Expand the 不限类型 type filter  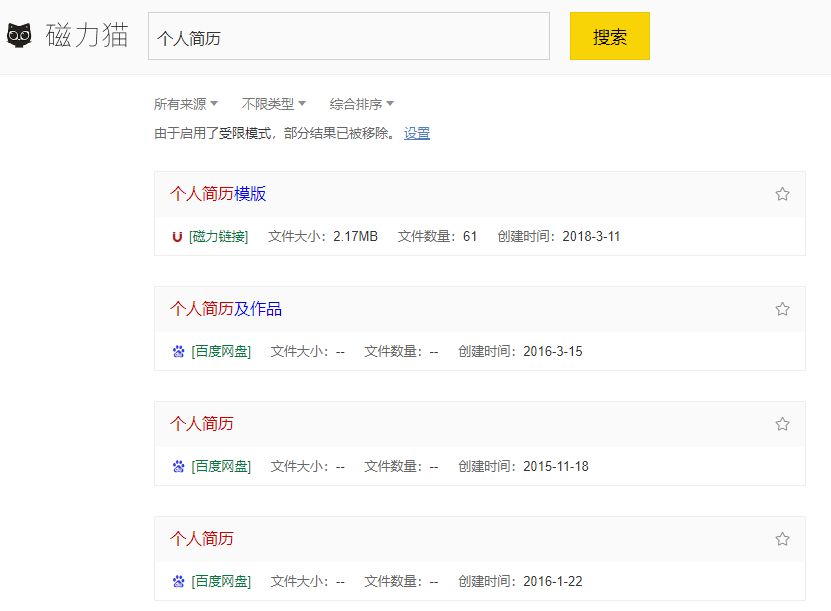[x=273, y=104]
